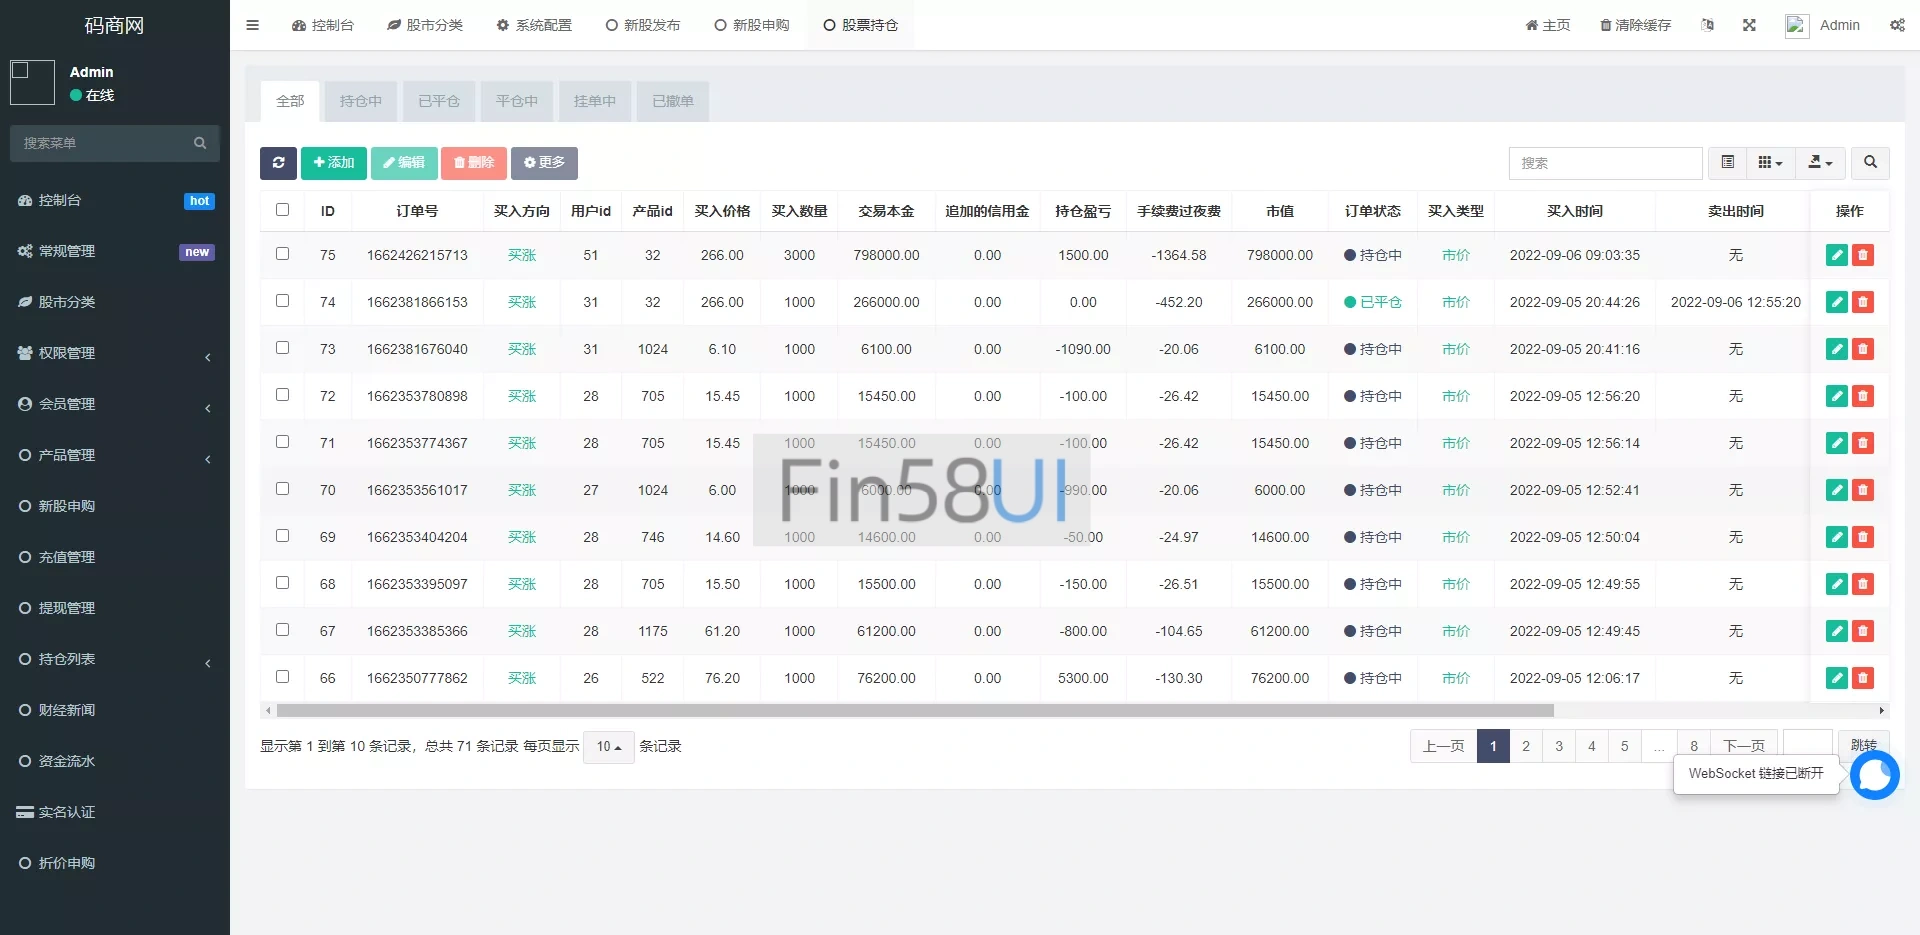The width and height of the screenshot is (1920, 935).
Task: Check the select-all checkbox in table header
Action: tap(282, 210)
